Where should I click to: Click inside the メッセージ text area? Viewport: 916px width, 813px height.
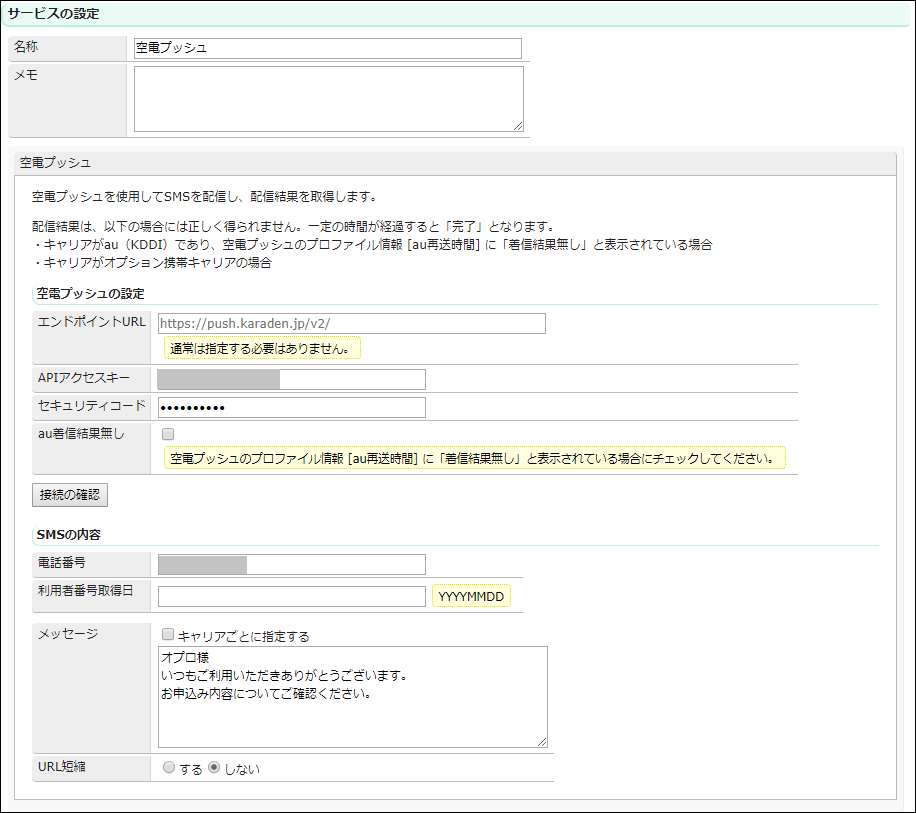(x=352, y=696)
